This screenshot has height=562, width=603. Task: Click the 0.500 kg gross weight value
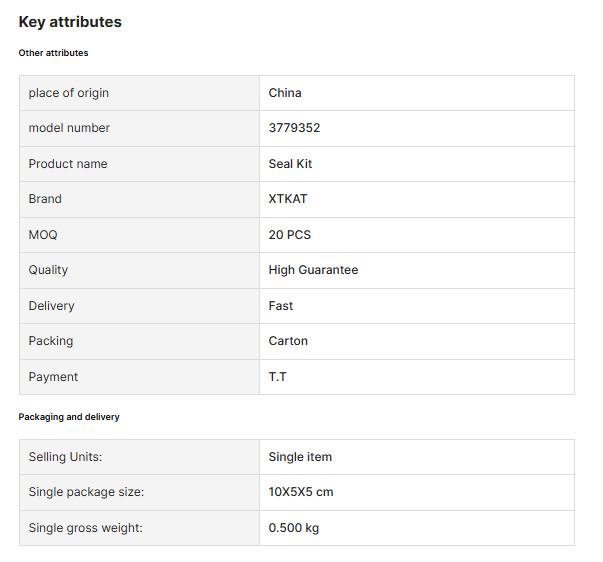pos(294,528)
